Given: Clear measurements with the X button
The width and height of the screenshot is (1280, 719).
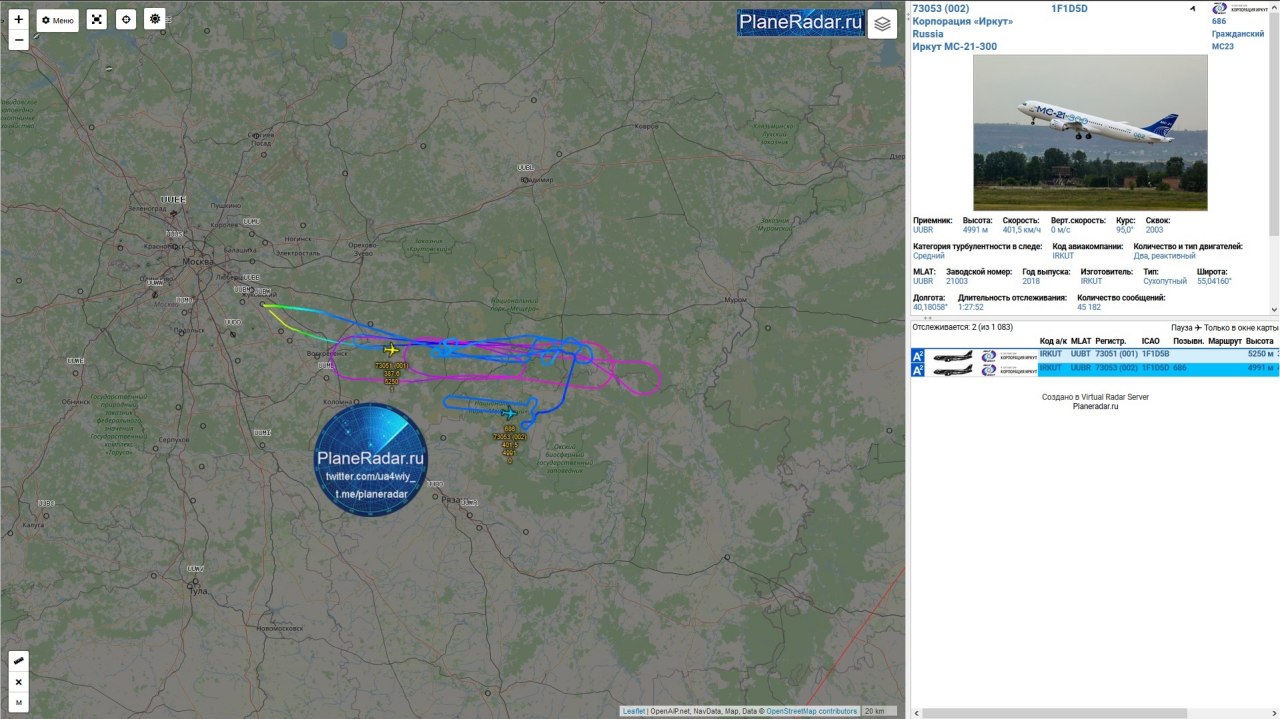Looking at the screenshot, I should pyautogui.click(x=19, y=682).
